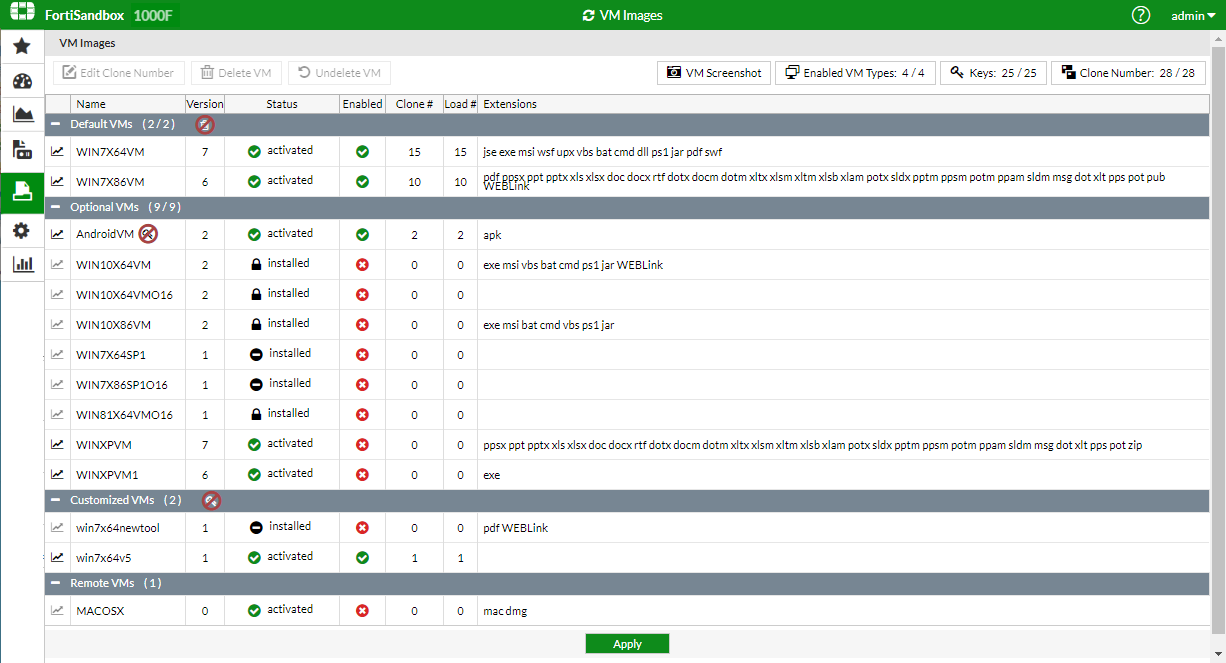
Task: Collapse the Default VMs group
Action: coord(56,124)
